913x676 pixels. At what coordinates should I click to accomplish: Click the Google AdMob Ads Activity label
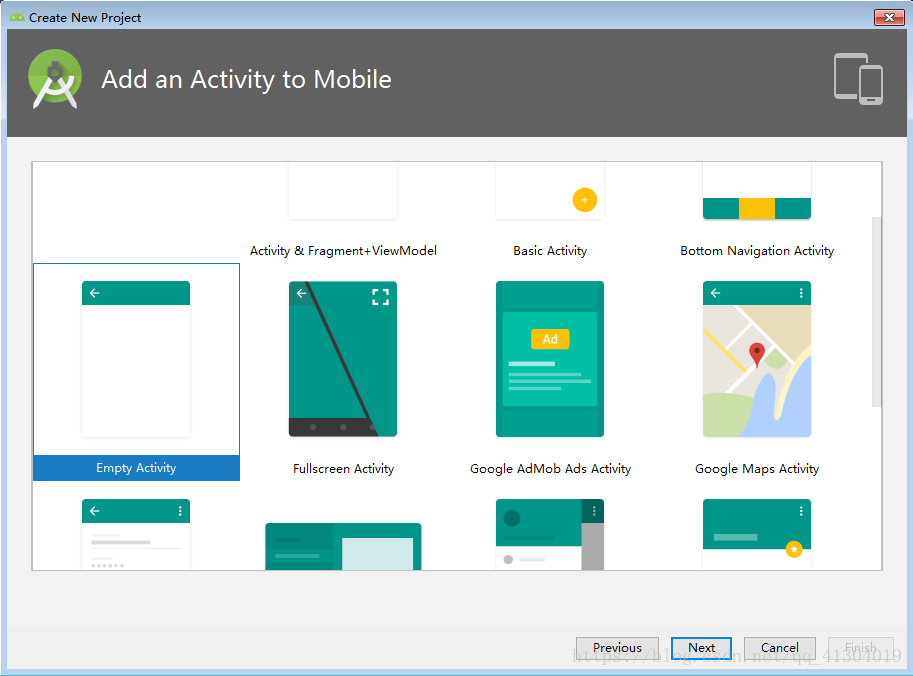coord(550,469)
